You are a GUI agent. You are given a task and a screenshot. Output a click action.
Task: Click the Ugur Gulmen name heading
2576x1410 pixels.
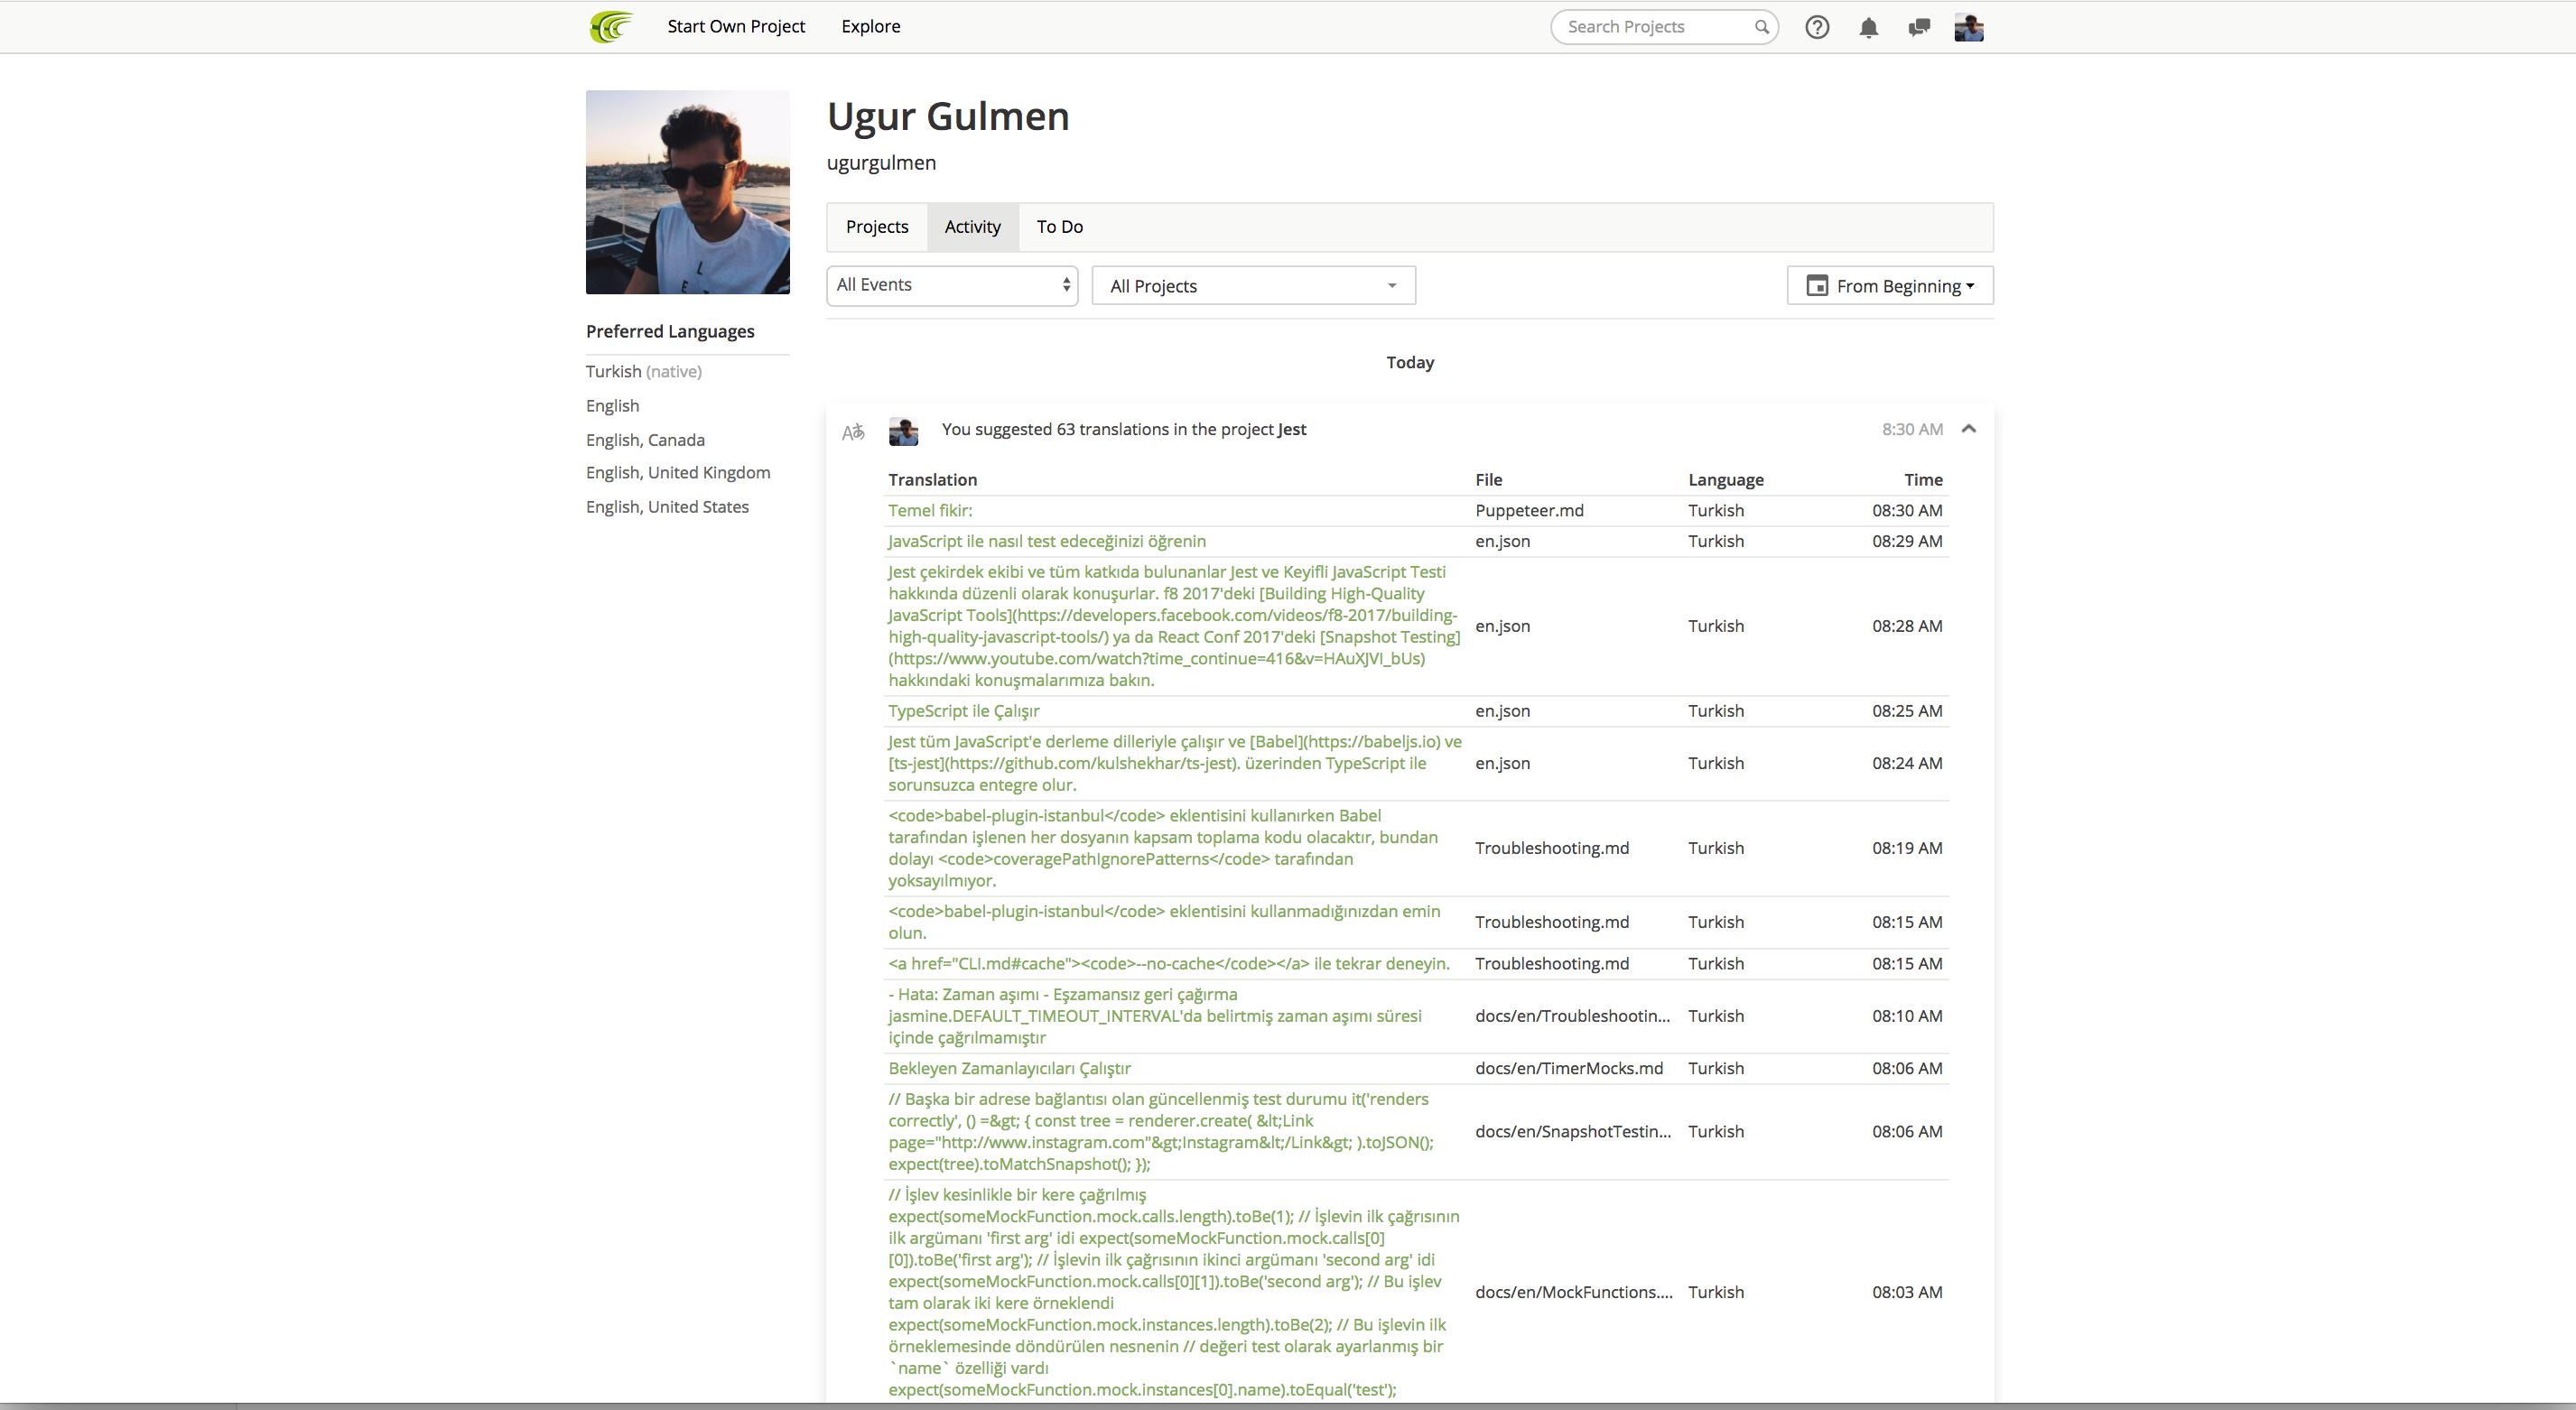(948, 116)
